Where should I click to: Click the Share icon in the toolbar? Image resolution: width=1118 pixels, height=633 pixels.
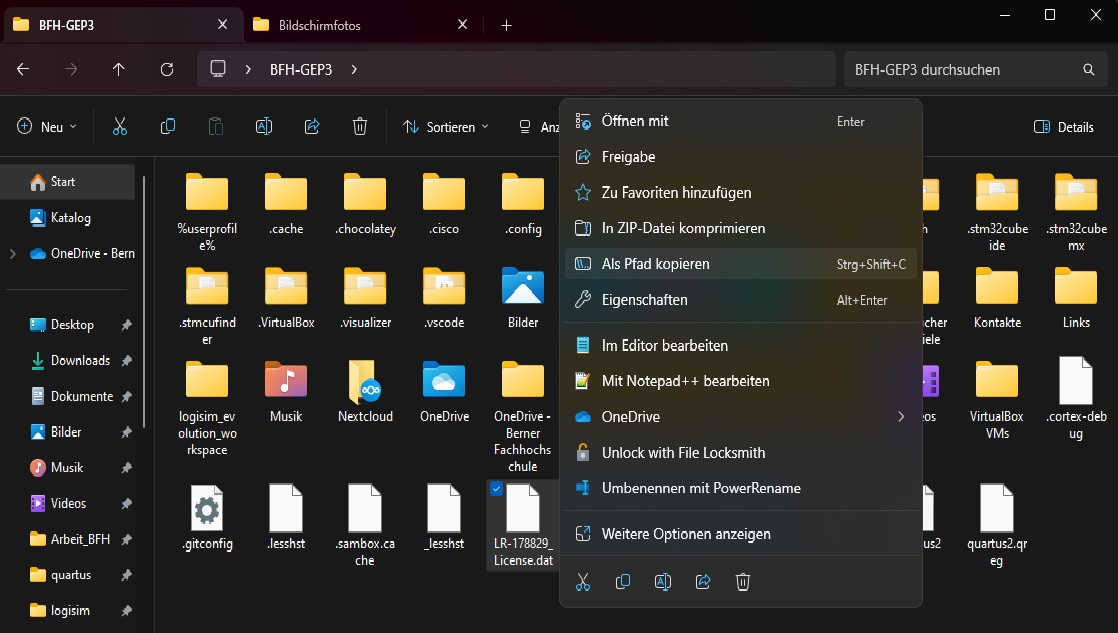click(312, 127)
